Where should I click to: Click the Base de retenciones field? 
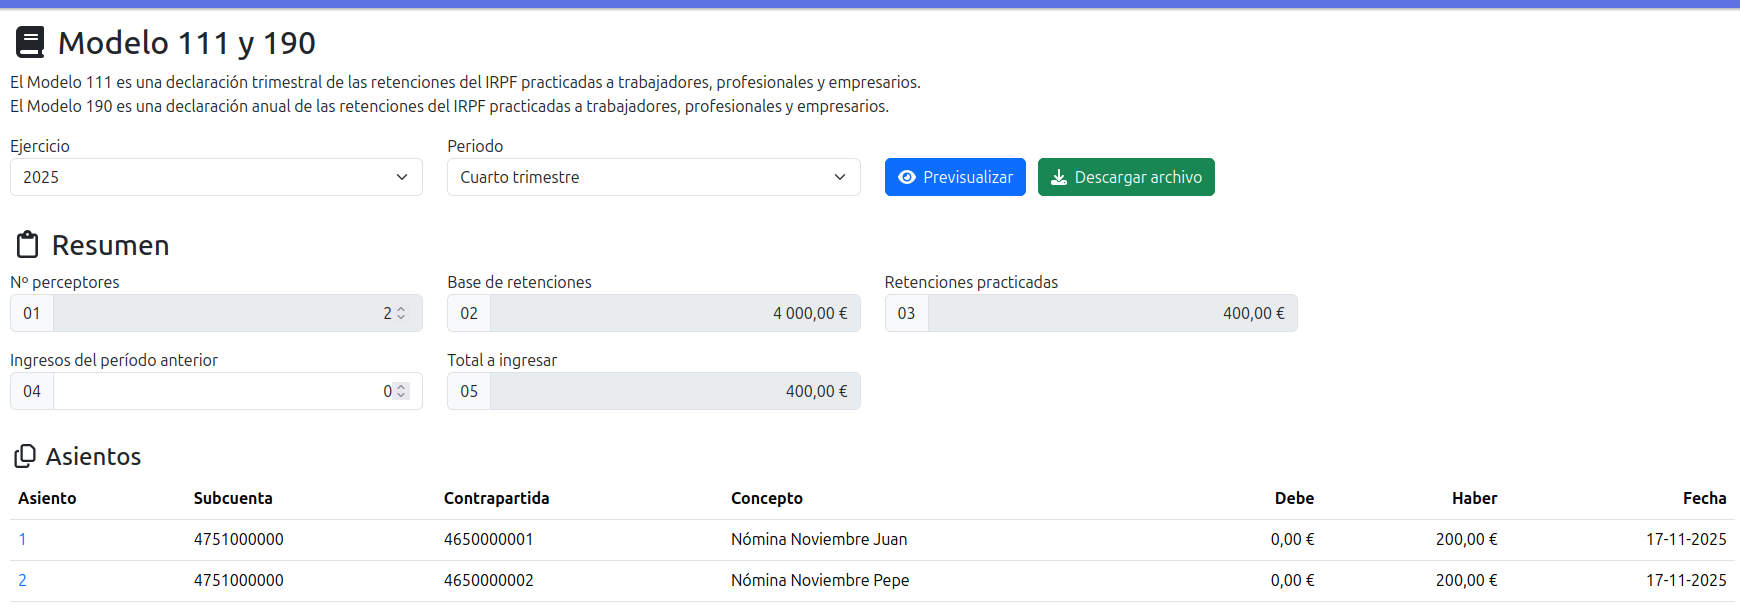674,313
